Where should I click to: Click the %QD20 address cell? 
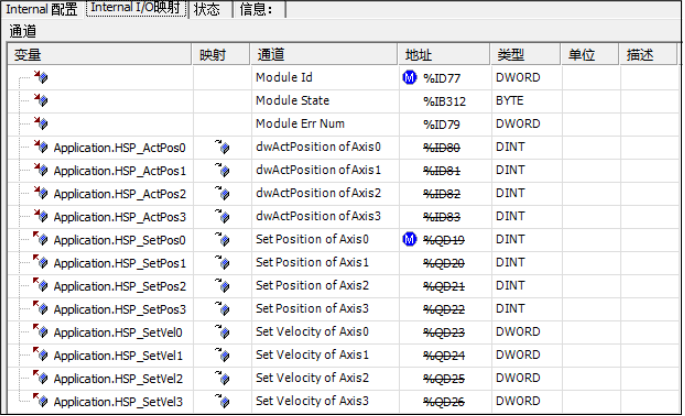point(444,263)
